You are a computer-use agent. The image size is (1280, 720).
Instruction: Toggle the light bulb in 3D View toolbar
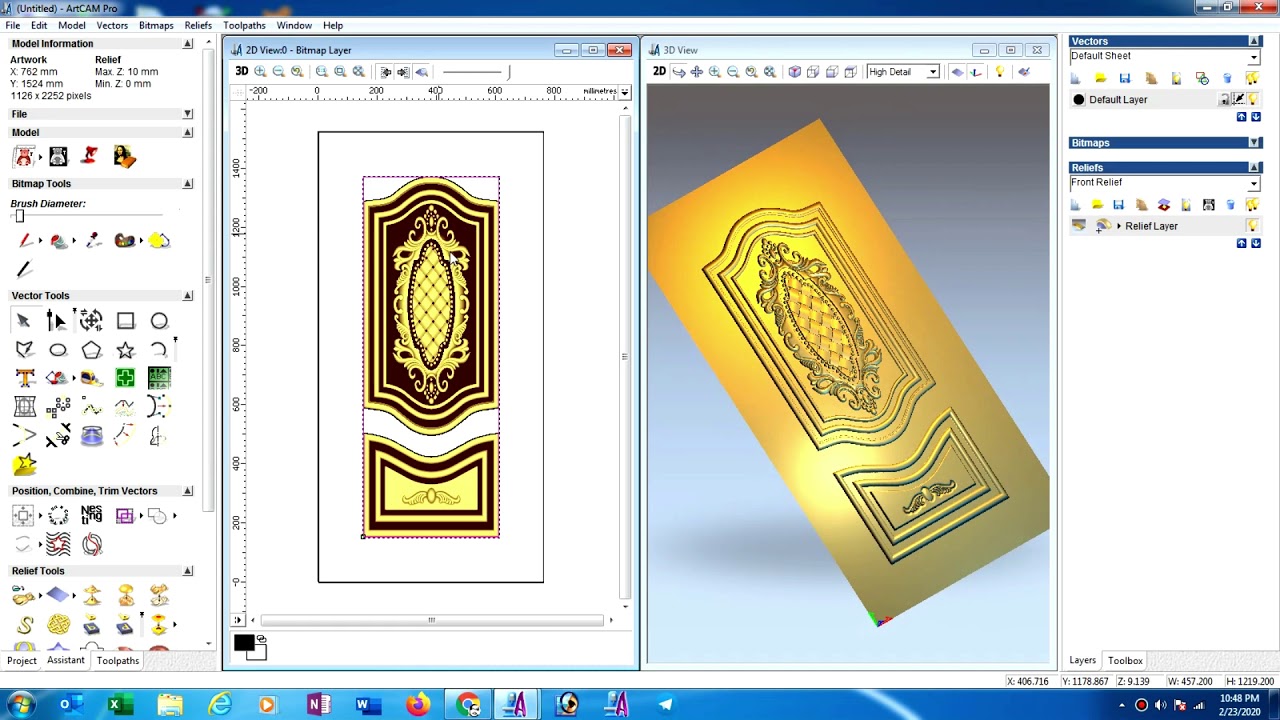[999, 71]
